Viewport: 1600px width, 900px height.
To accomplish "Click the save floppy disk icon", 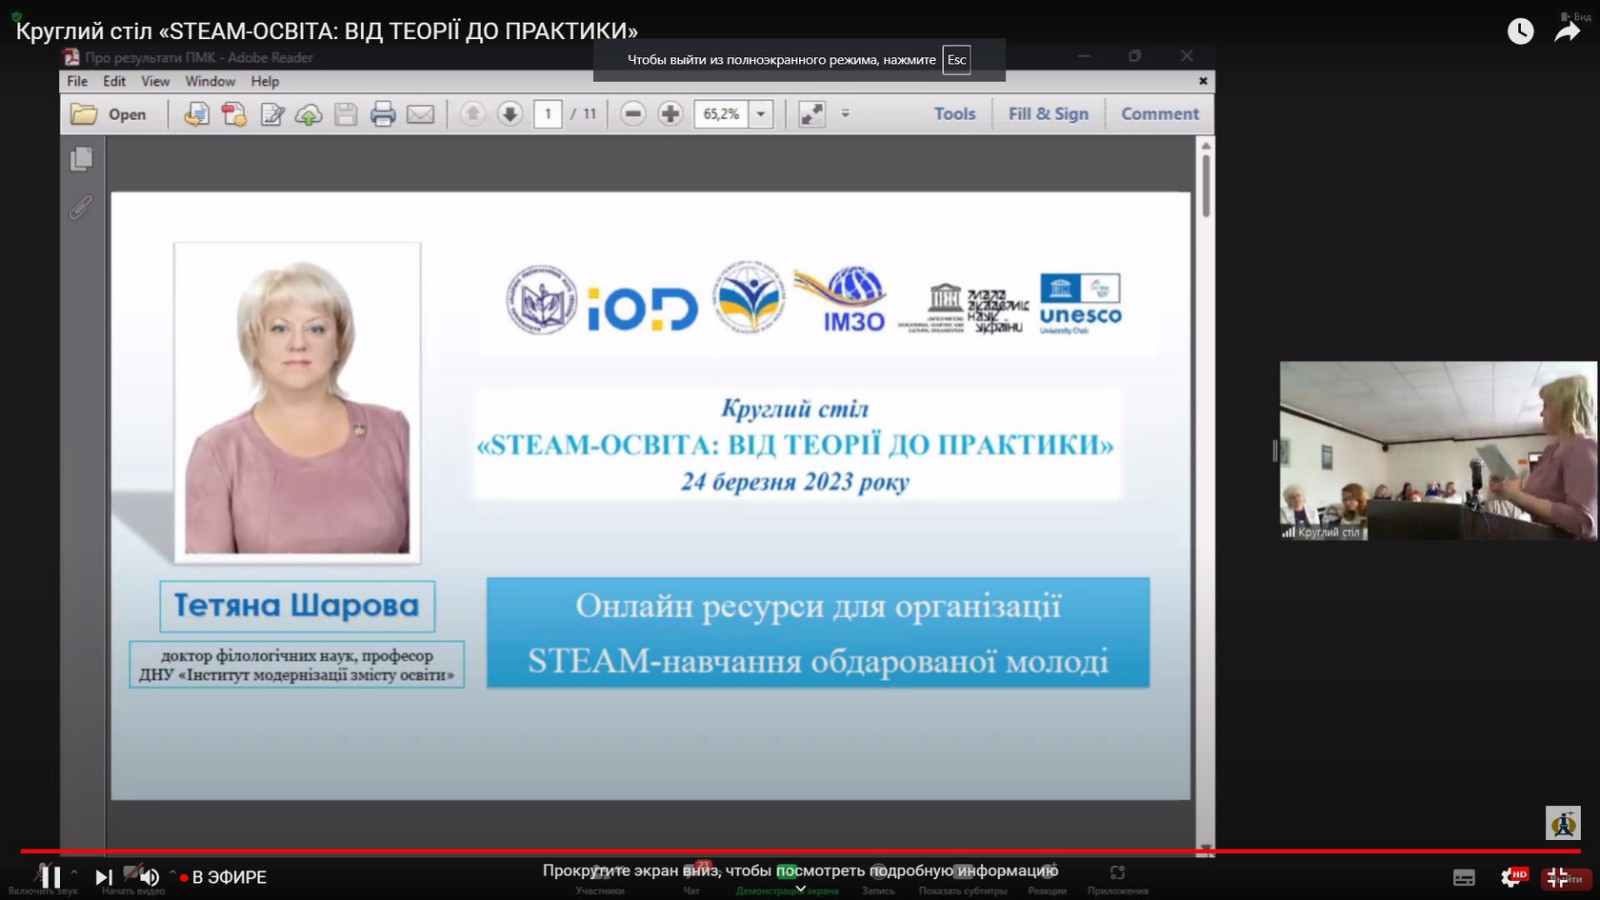I will click(346, 114).
